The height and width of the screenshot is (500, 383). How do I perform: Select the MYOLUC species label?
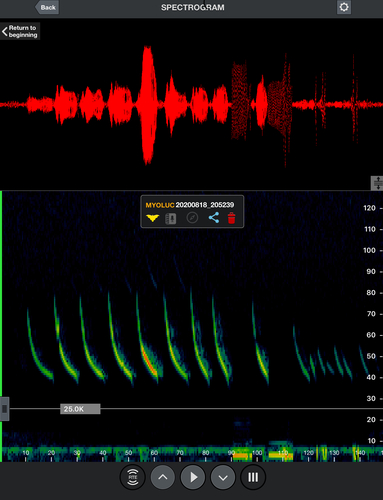point(160,205)
